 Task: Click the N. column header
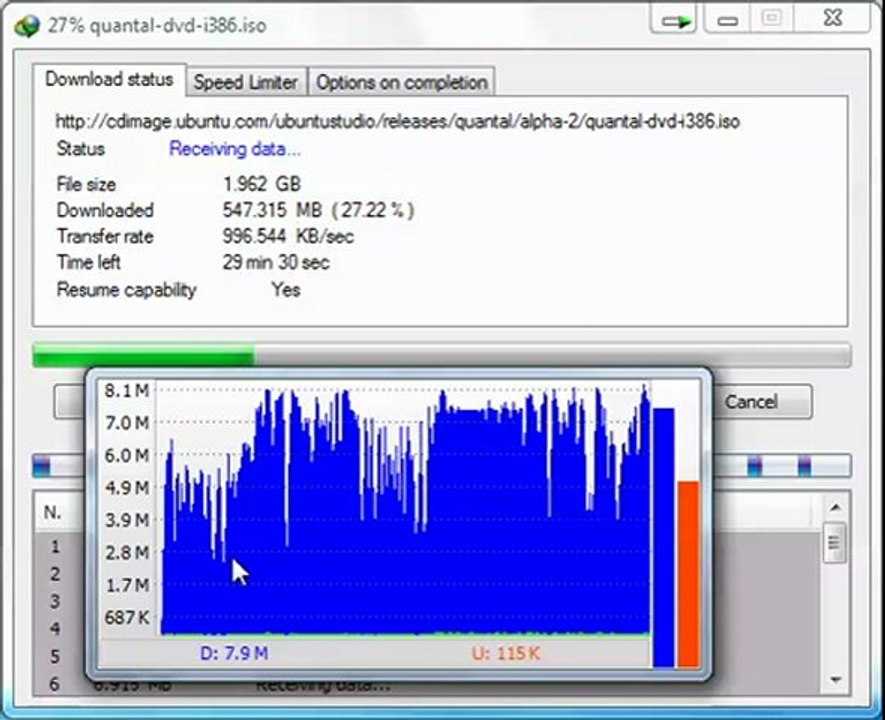pos(52,512)
